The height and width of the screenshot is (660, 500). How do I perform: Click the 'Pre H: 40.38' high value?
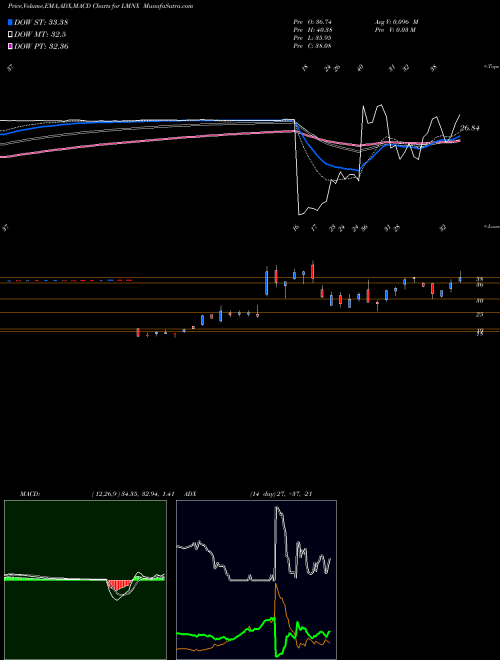pos(313,30)
